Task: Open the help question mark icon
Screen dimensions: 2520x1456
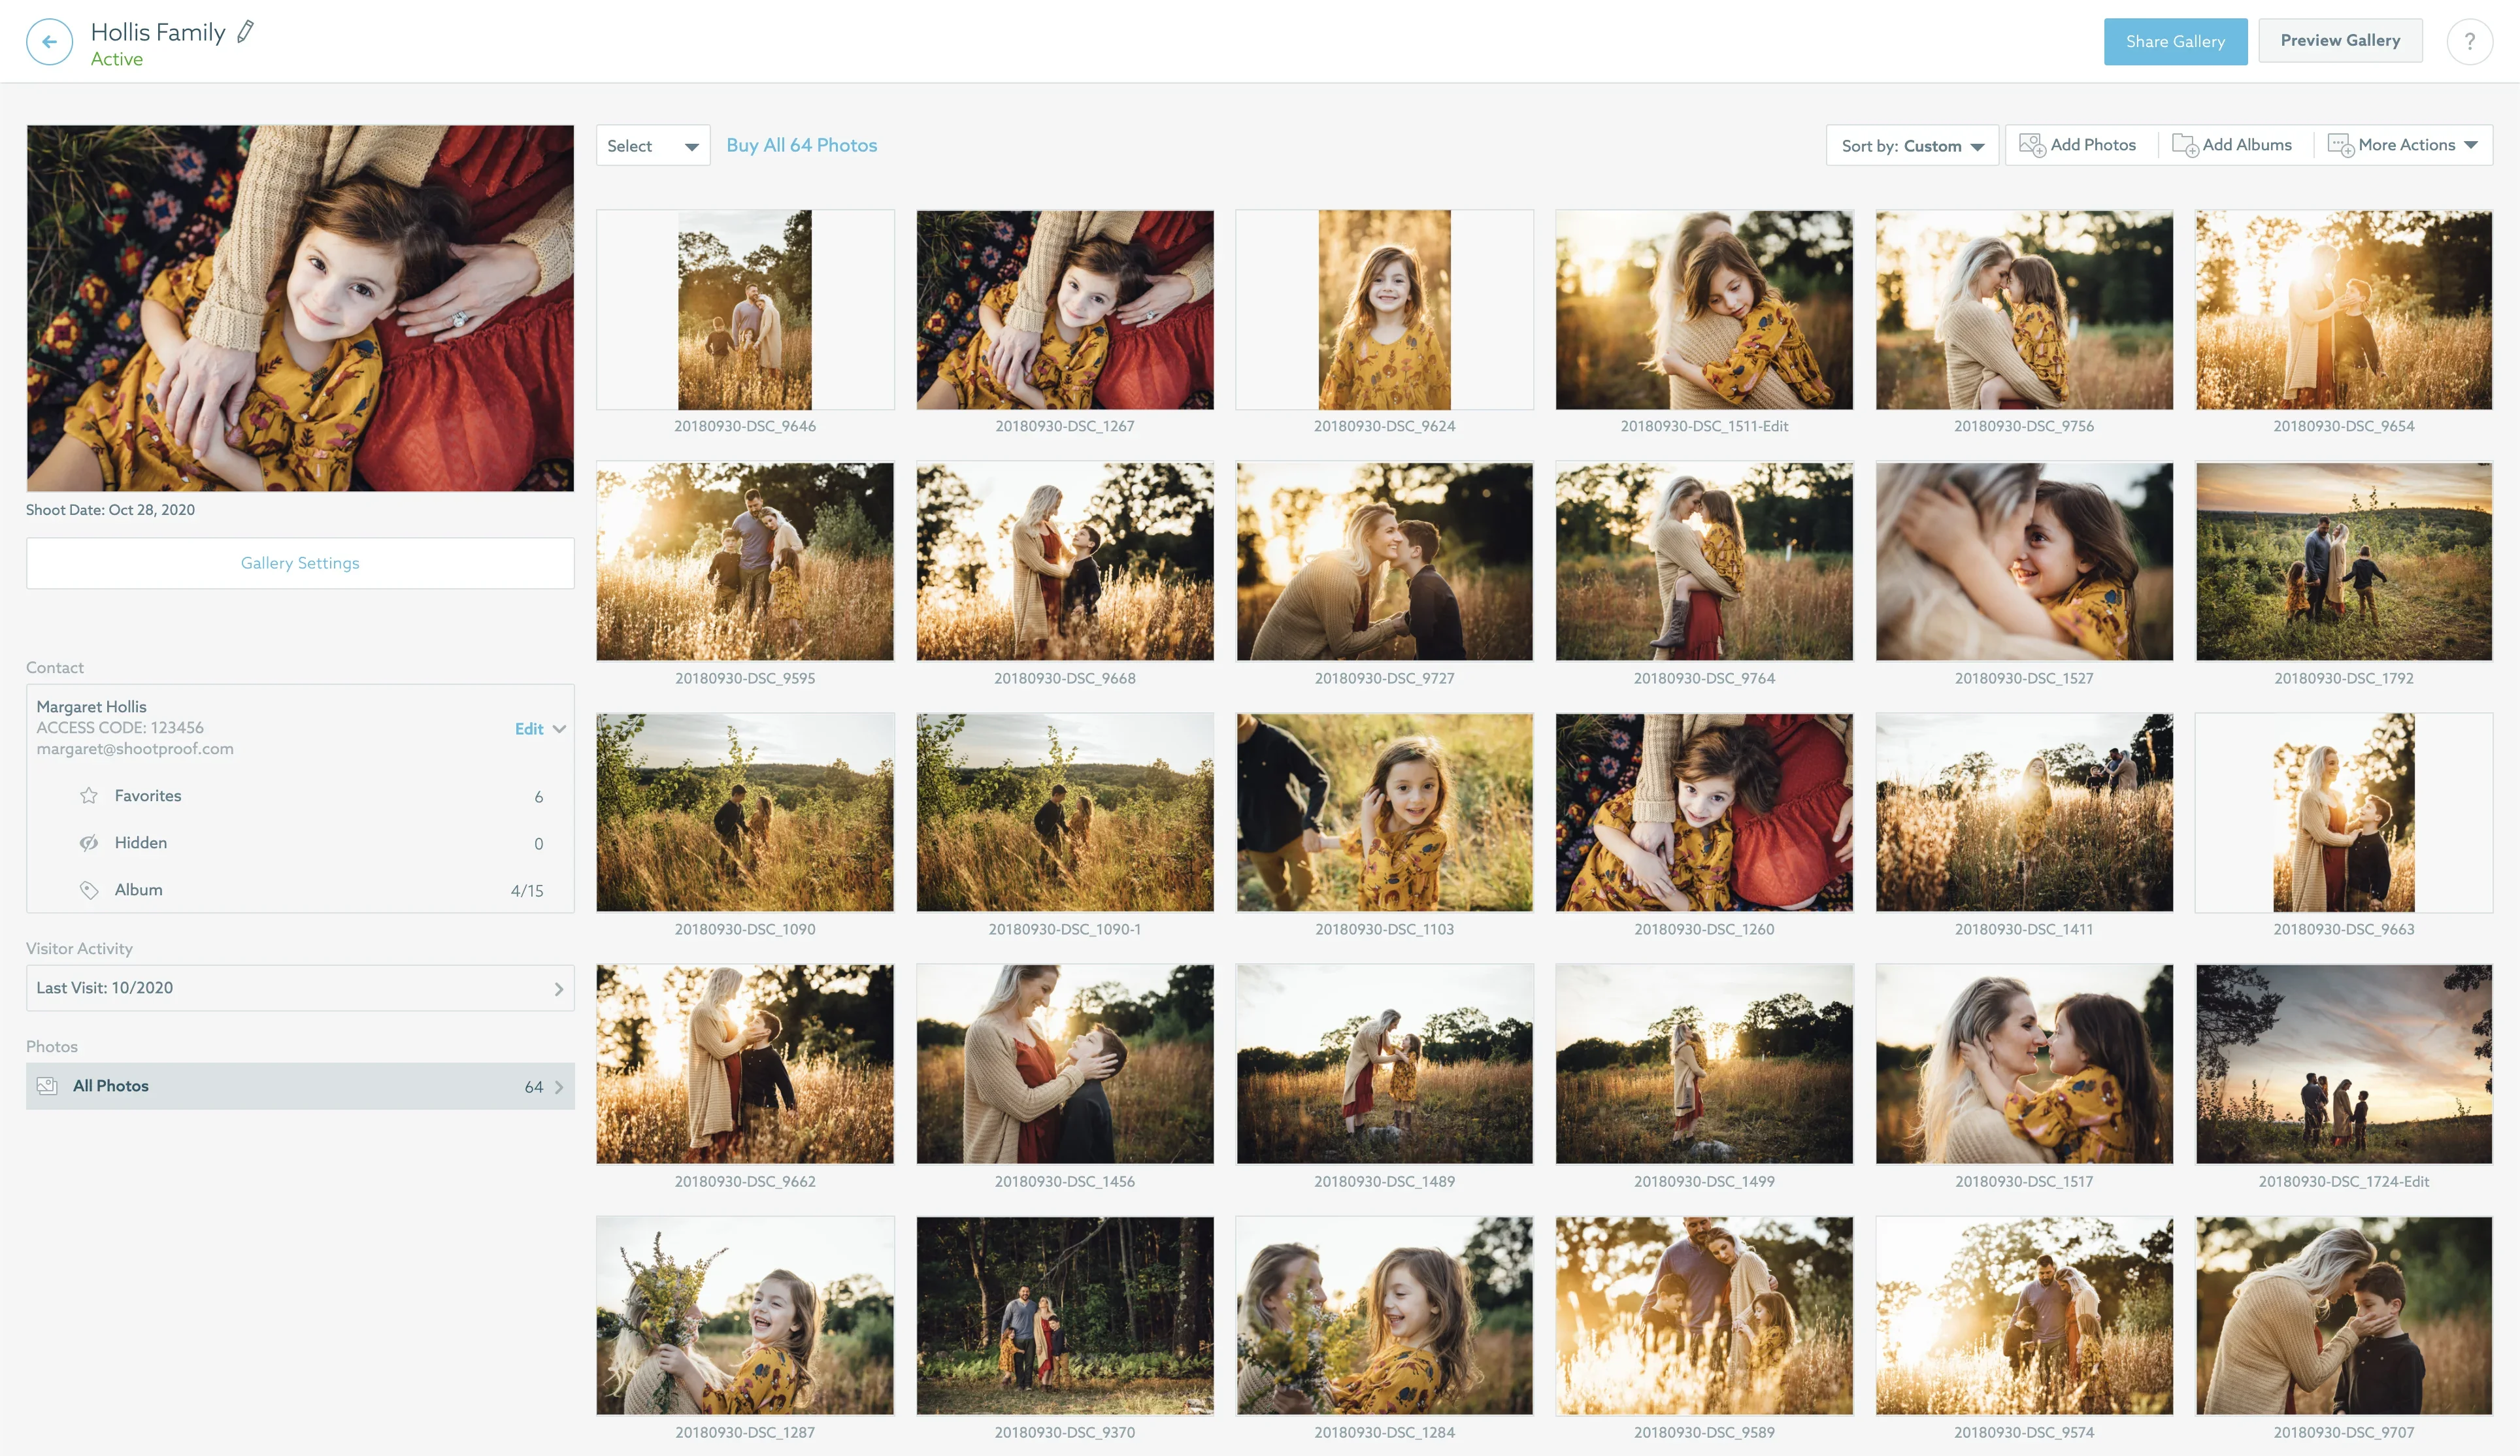Action: point(2470,41)
